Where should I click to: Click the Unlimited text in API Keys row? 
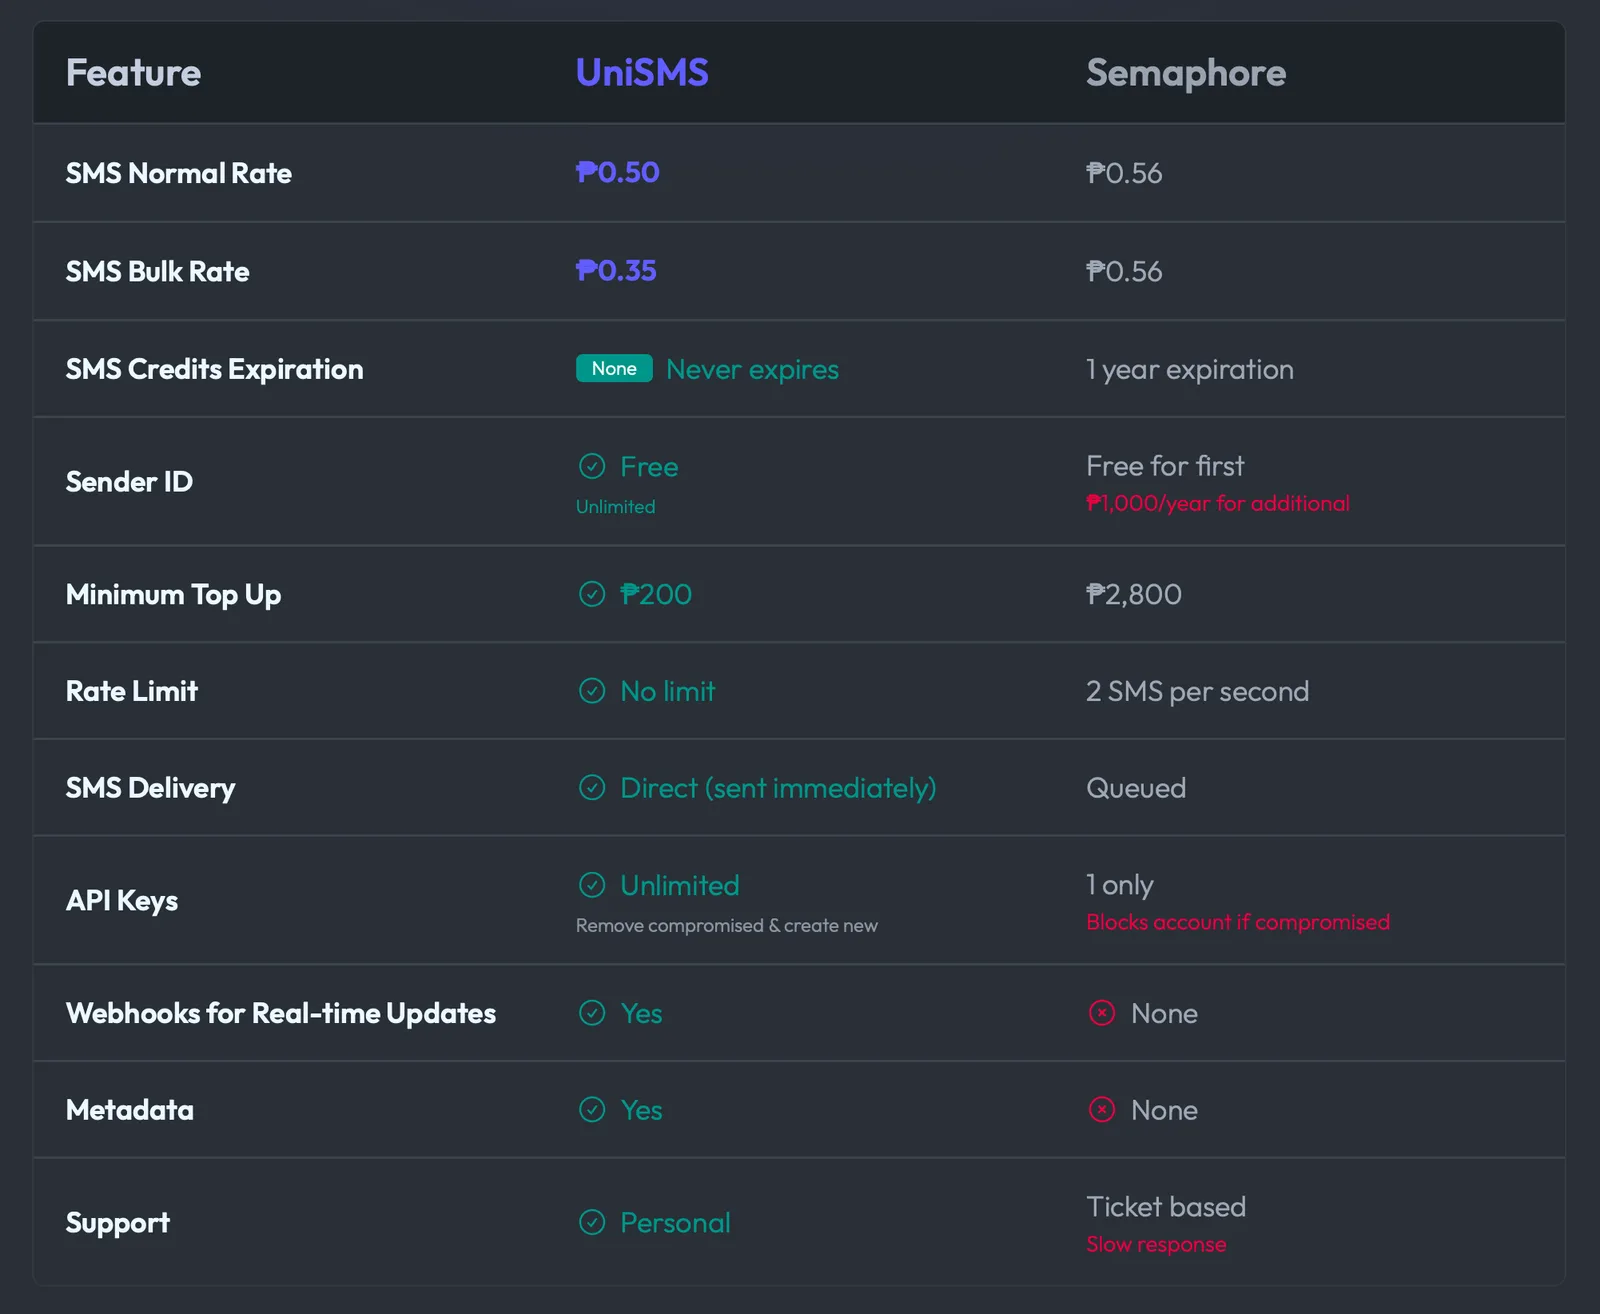(680, 885)
